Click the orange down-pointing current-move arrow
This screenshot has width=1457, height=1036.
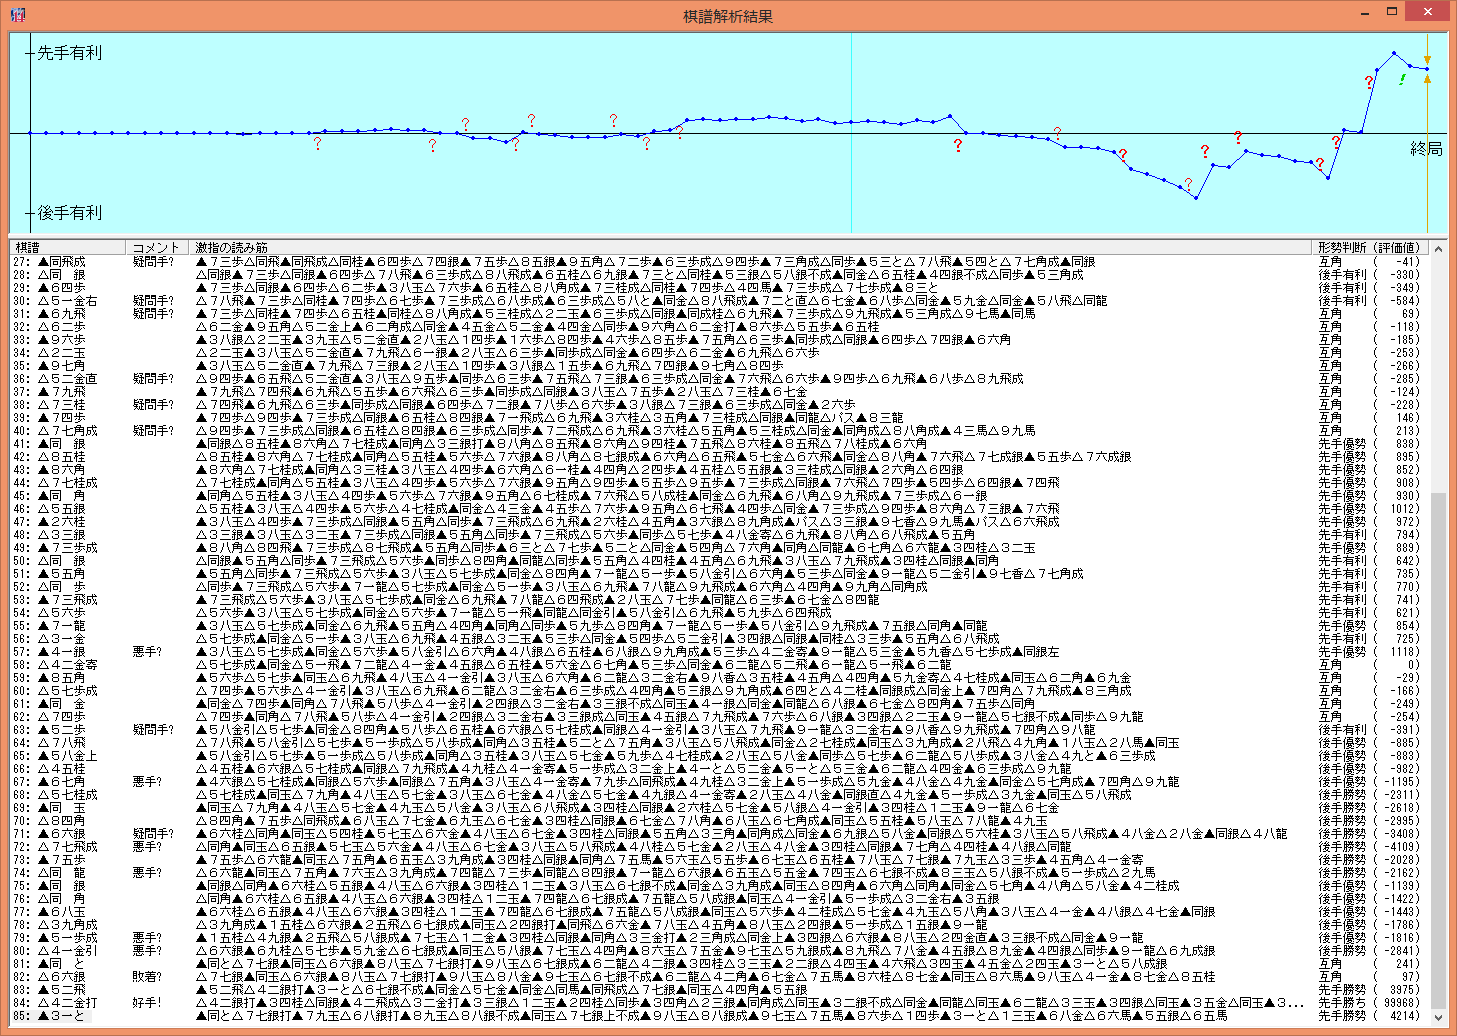point(1427,60)
